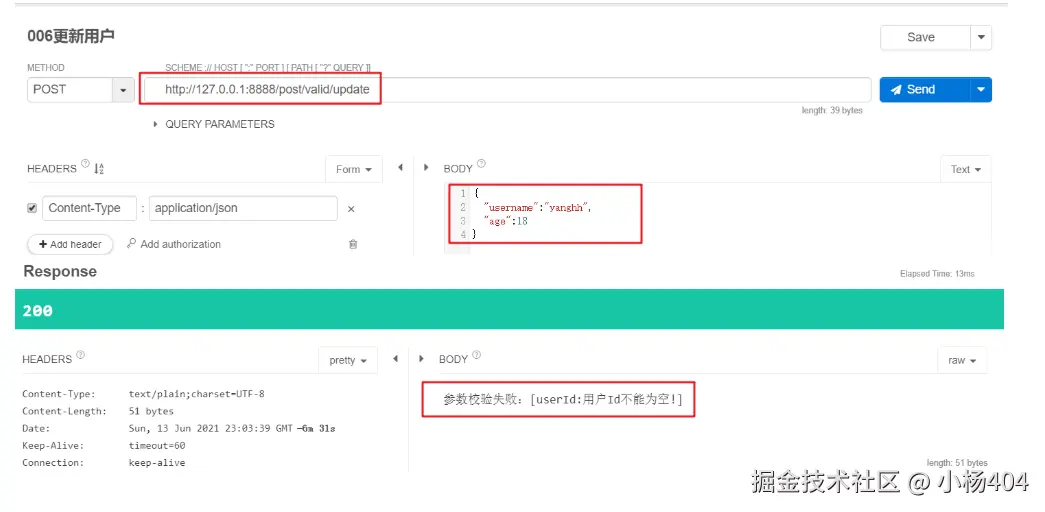Click the application/json header value field
Viewport: 1045px width, 512px height.
243,208
